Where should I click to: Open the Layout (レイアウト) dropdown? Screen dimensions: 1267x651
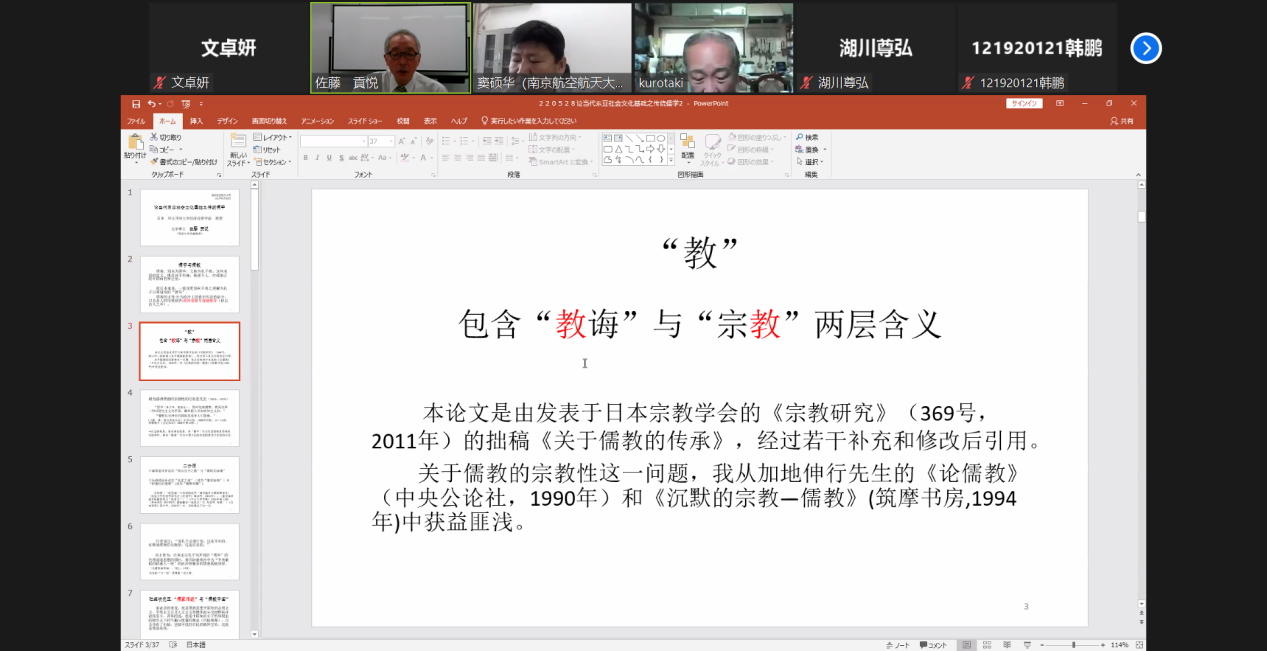click(x=271, y=137)
